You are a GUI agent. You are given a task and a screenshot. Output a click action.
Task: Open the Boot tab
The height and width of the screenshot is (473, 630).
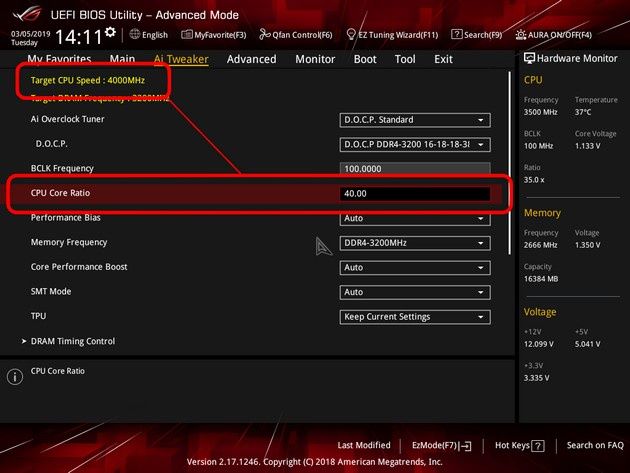[365, 59]
